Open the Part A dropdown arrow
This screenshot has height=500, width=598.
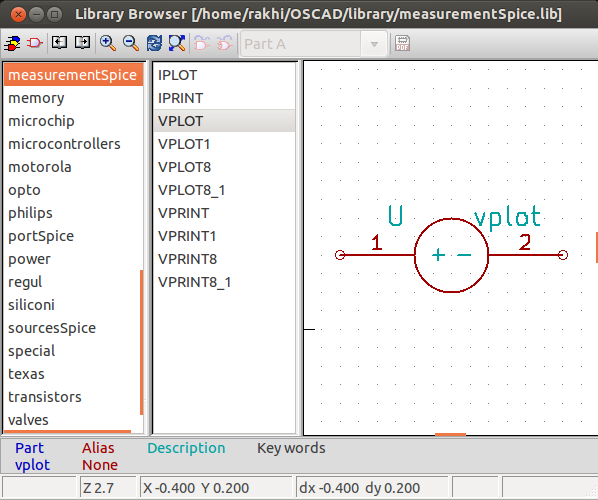(x=374, y=44)
